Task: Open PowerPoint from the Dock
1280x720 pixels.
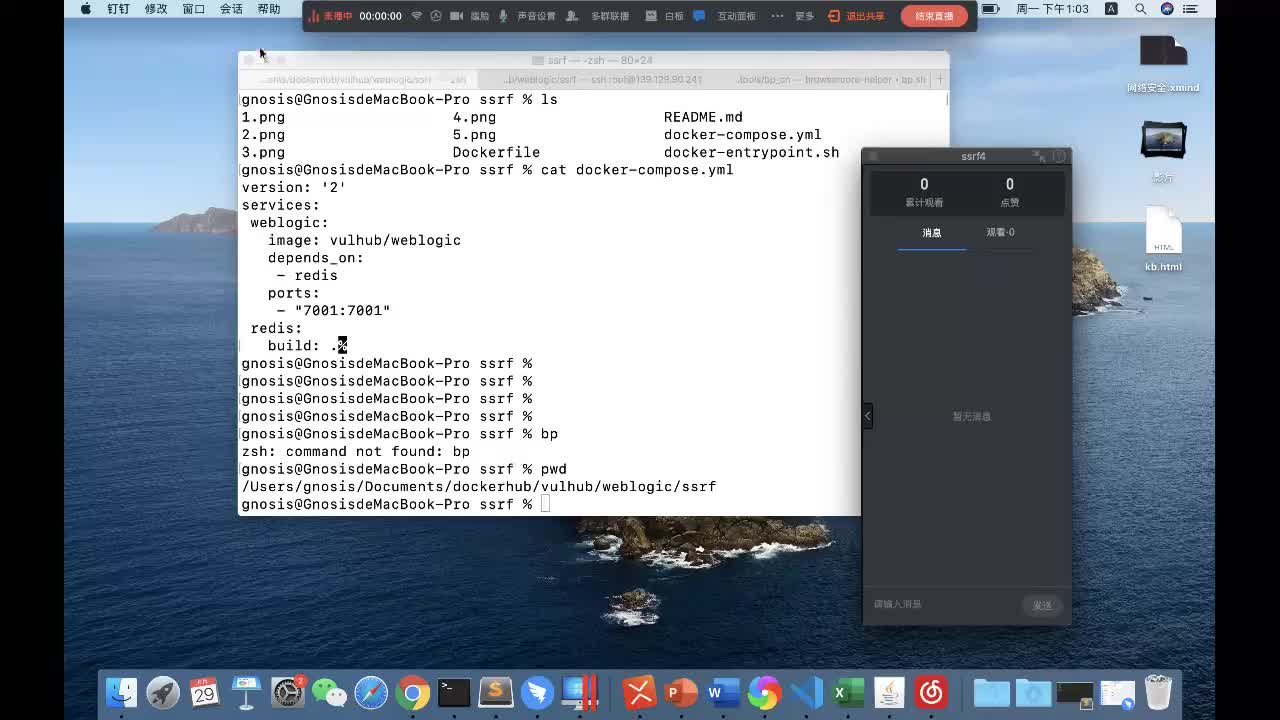Action: (681, 692)
